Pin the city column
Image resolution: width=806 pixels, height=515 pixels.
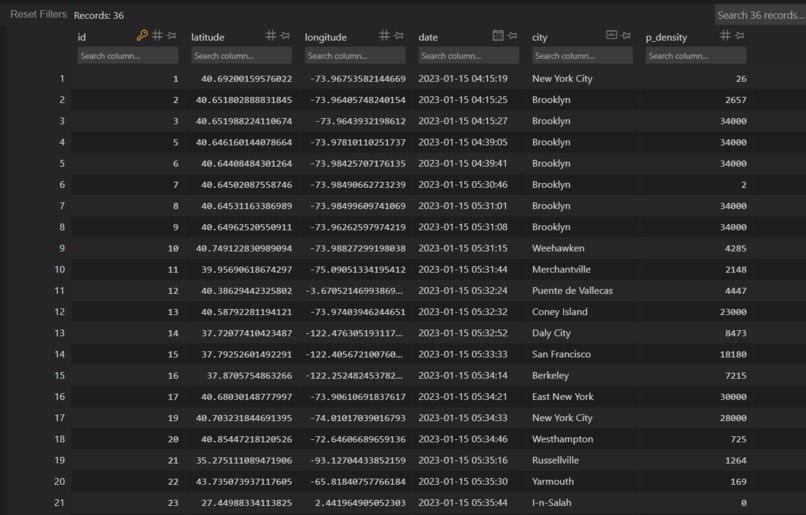626,35
